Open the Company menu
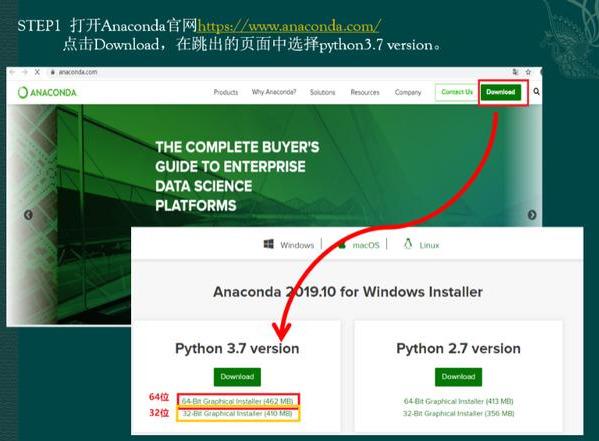Viewport: 599px width, 441px height. point(408,92)
